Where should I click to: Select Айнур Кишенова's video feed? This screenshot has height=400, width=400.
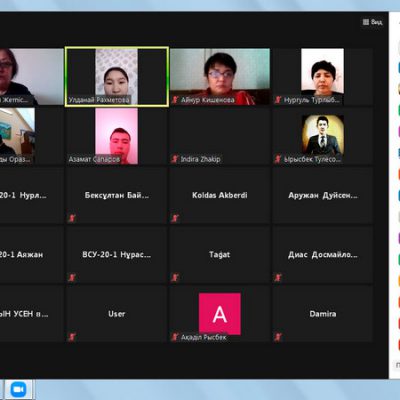220,77
